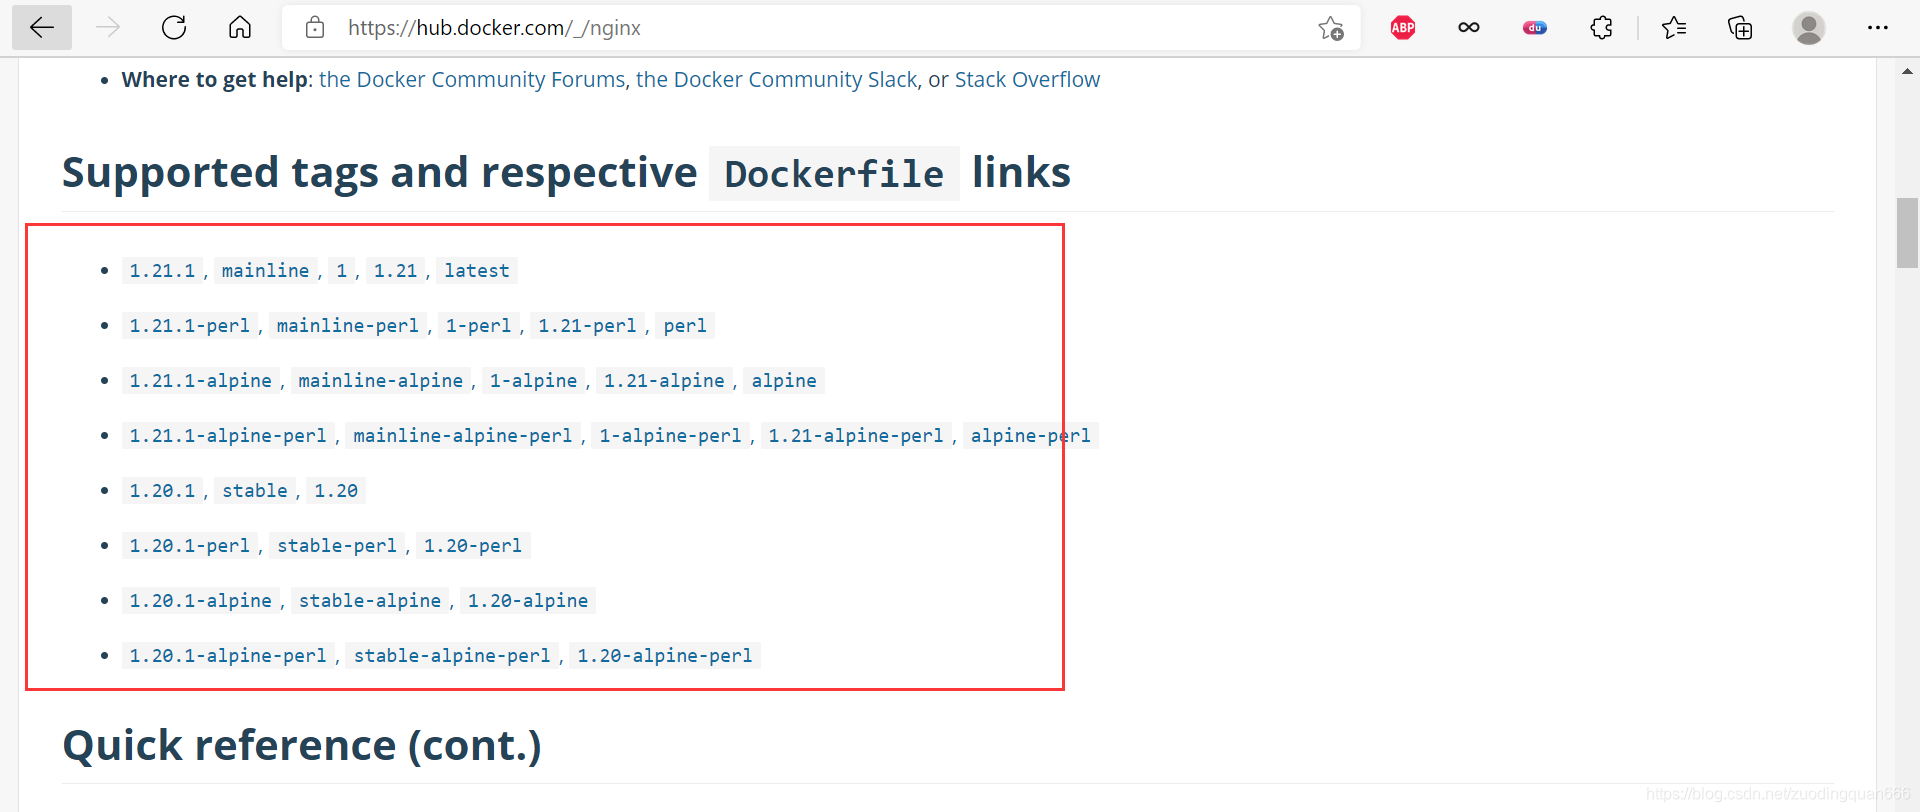Image resolution: width=1920 pixels, height=812 pixels.
Task: Open the Collections panel
Action: pos(1740,28)
